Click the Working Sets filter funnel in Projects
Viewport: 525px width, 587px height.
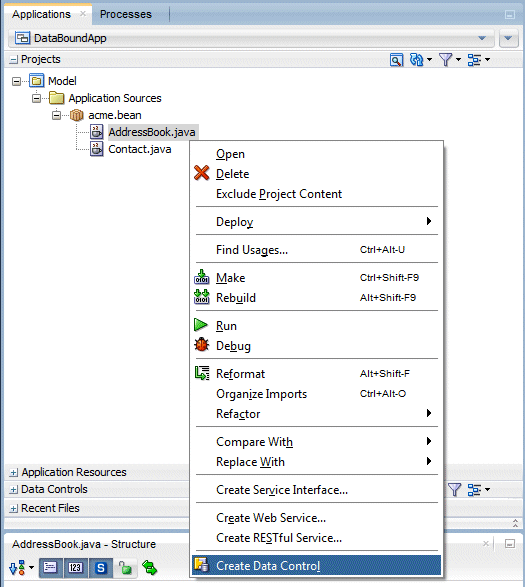click(446, 60)
